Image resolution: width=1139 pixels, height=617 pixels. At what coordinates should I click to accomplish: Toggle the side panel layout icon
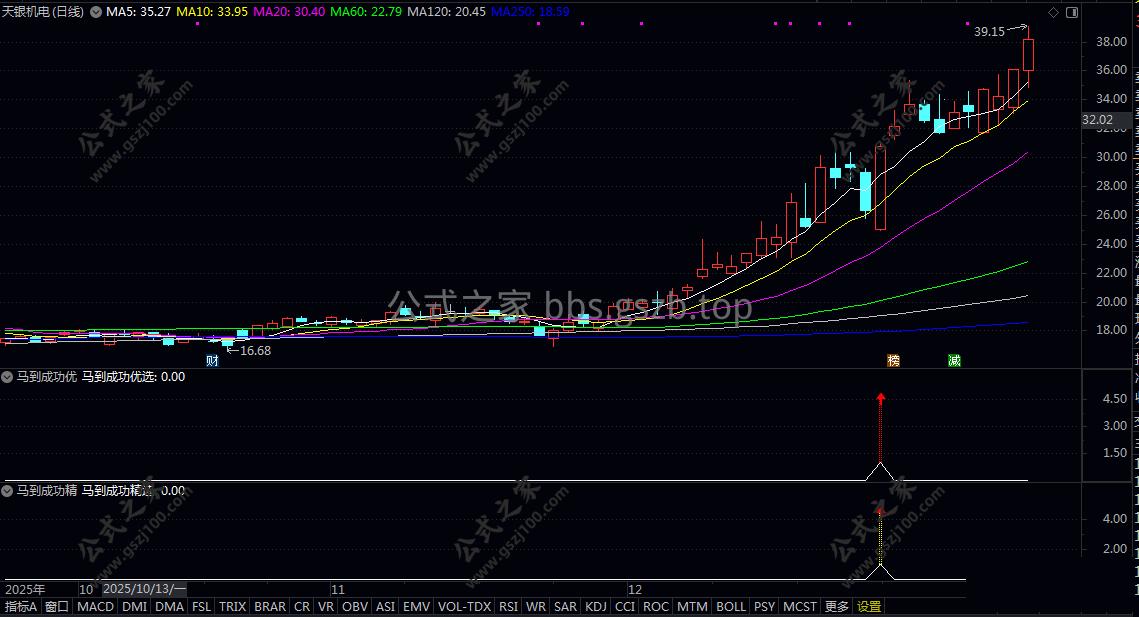[x=1071, y=12]
